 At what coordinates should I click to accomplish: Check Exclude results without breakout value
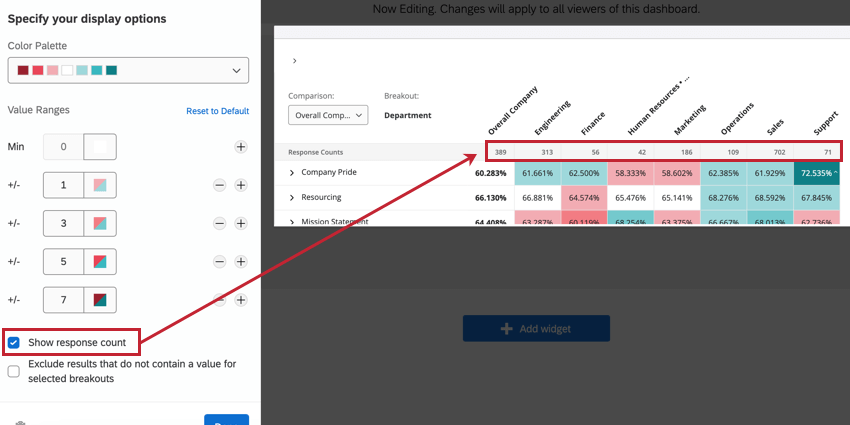[x=14, y=371]
